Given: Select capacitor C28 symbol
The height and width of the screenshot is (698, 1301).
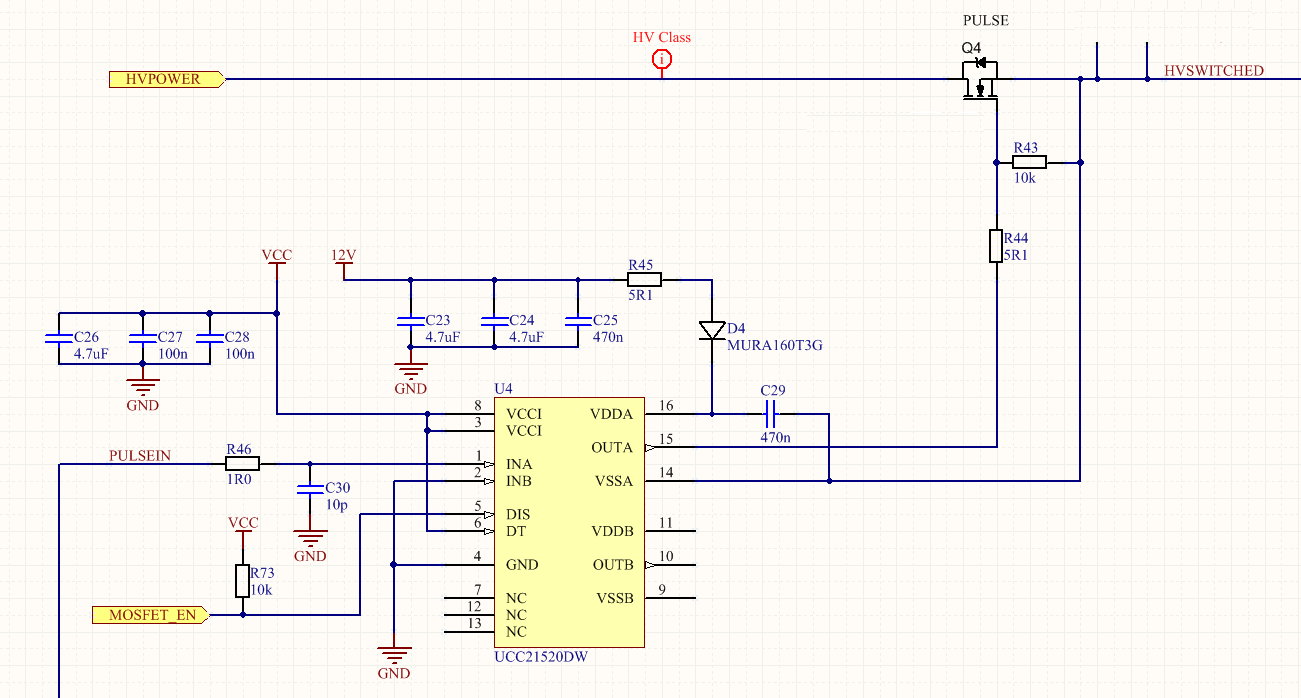Looking at the screenshot, I should tap(209, 338).
